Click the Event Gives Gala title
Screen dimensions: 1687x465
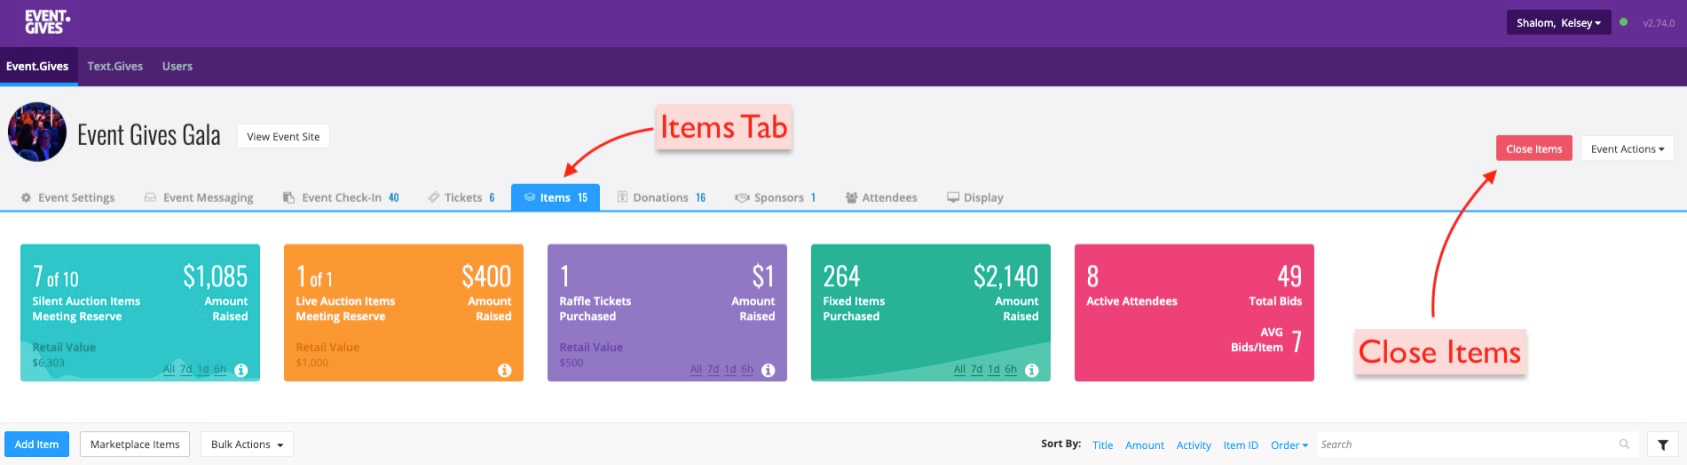149,135
